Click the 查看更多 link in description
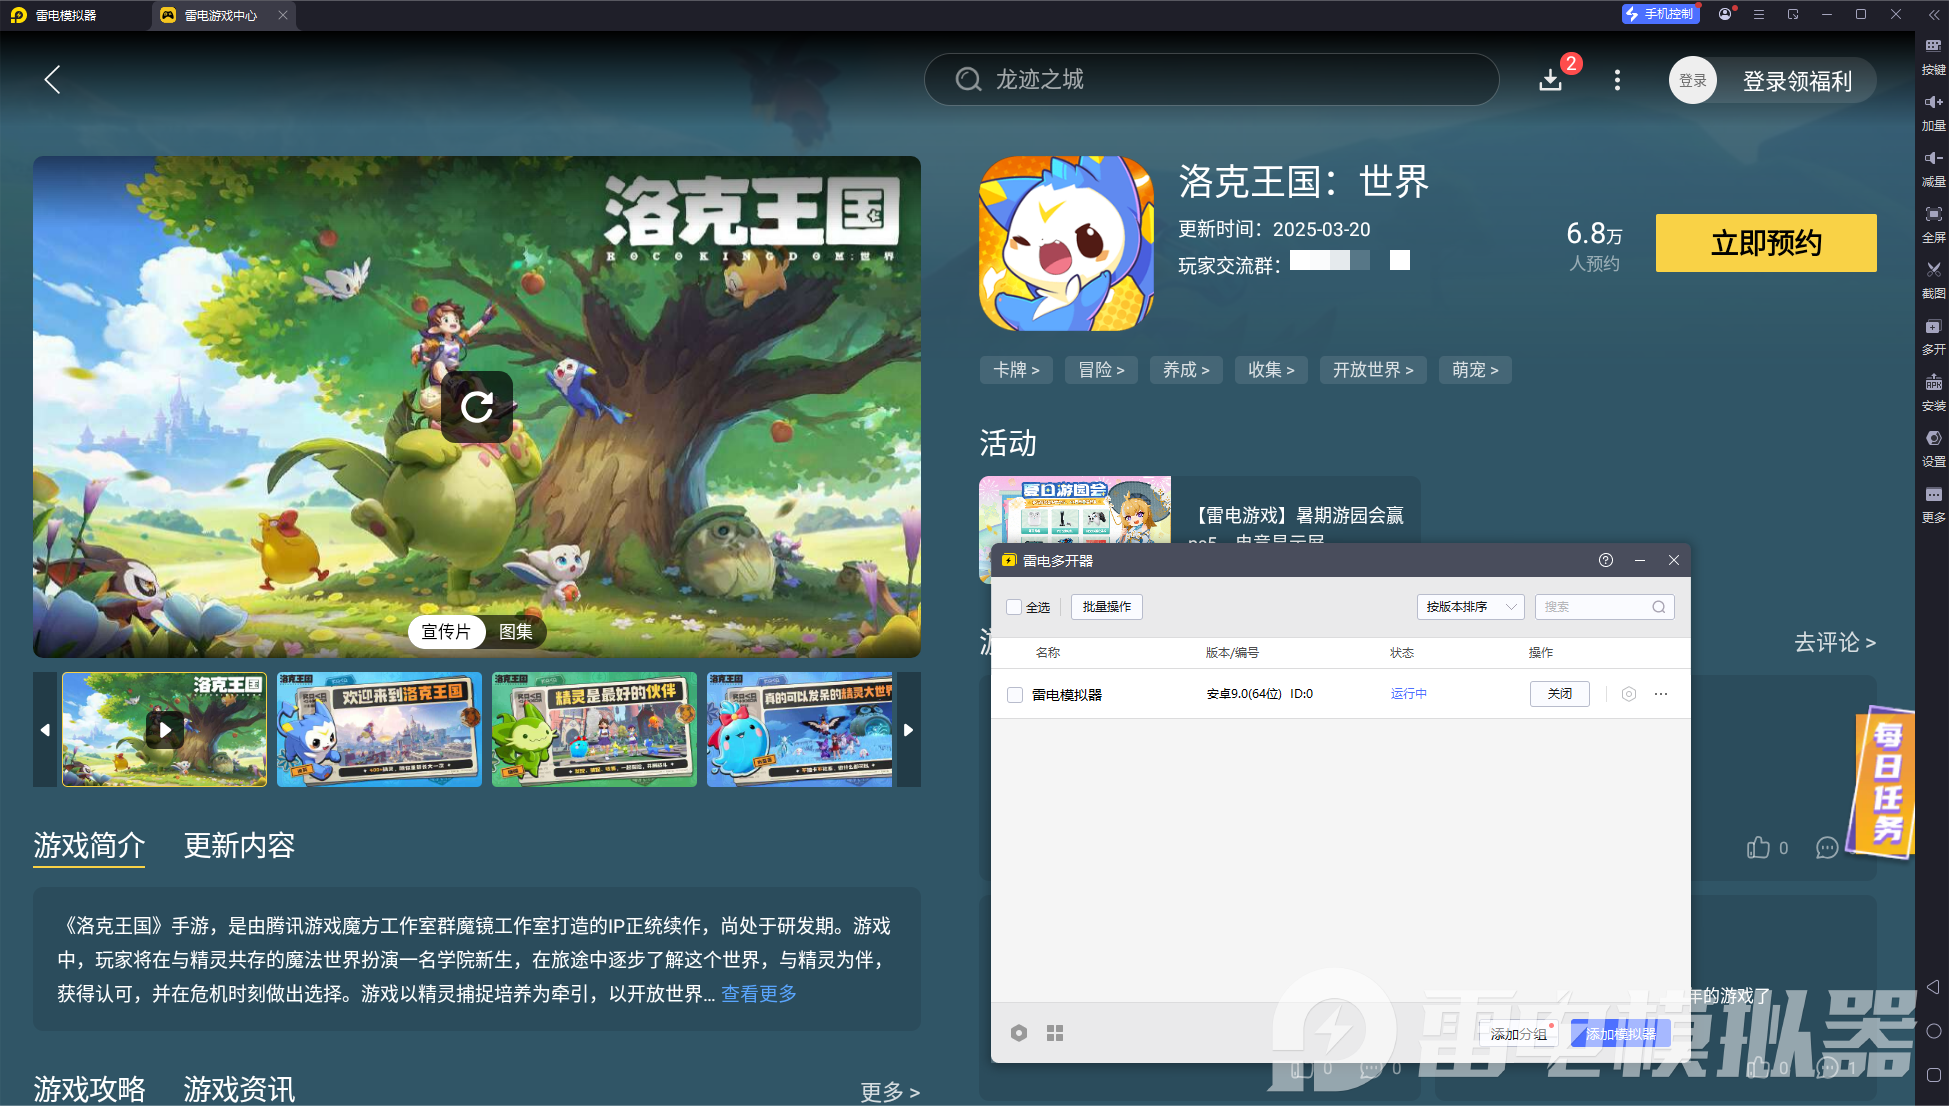The width and height of the screenshot is (1949, 1106). click(759, 994)
